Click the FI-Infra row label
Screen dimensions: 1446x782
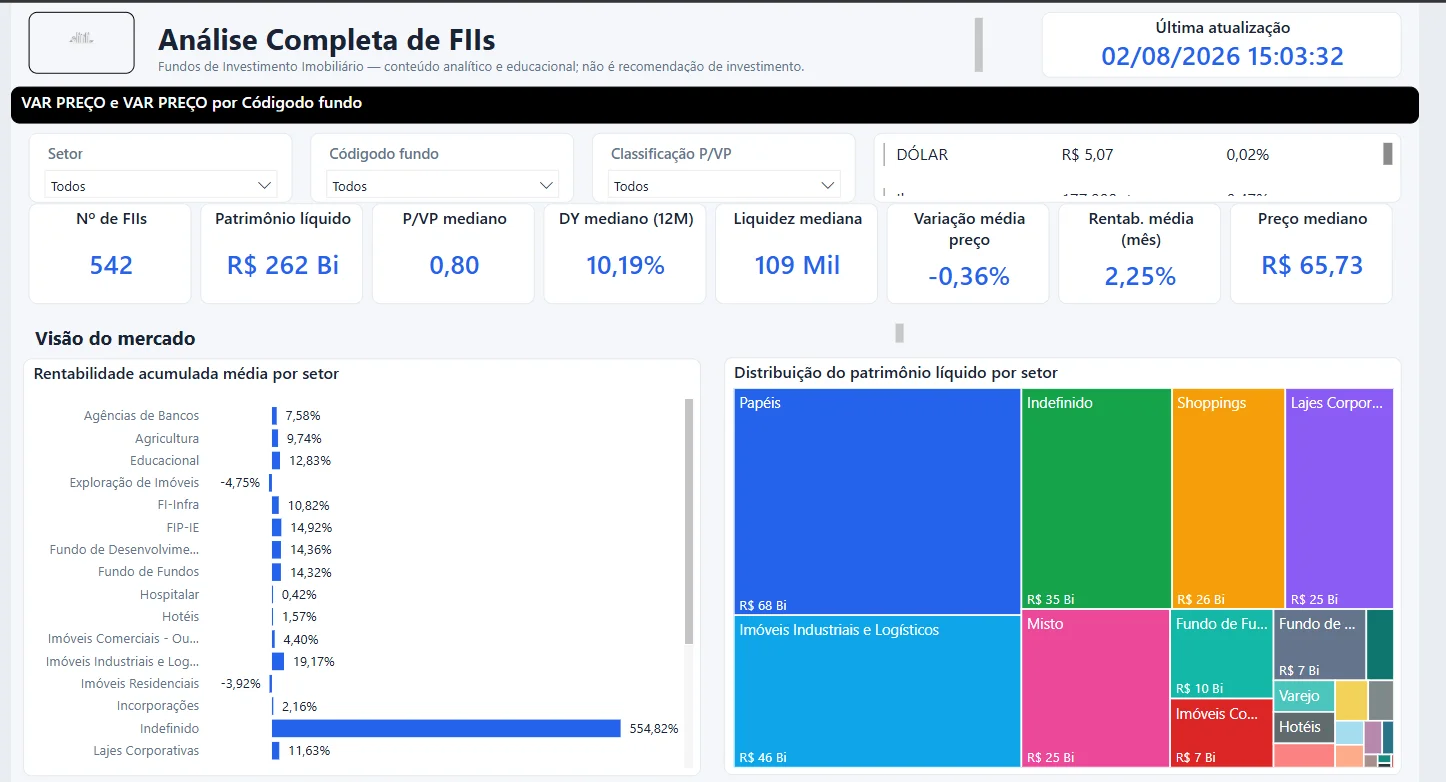[x=180, y=505]
